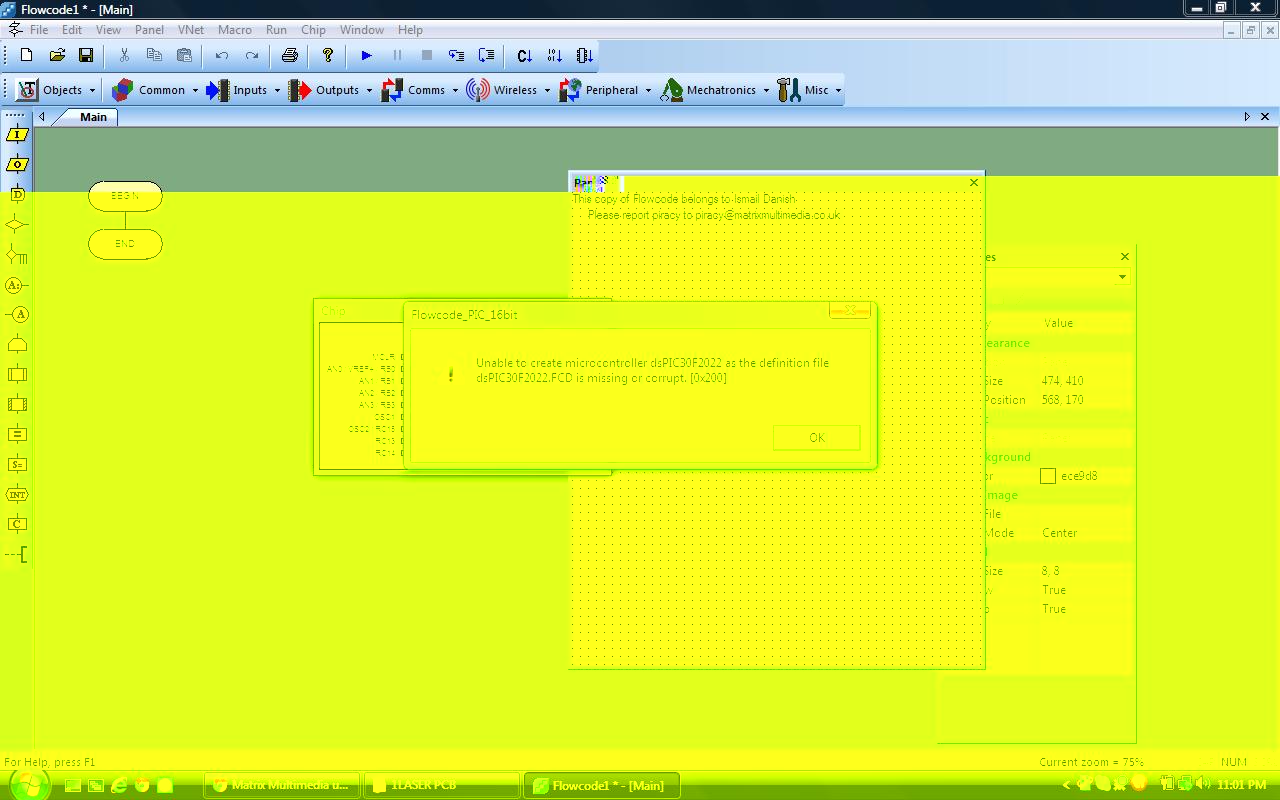Select the Switch flowchart icon
This screenshot has height=800, width=1280.
[x=17, y=254]
